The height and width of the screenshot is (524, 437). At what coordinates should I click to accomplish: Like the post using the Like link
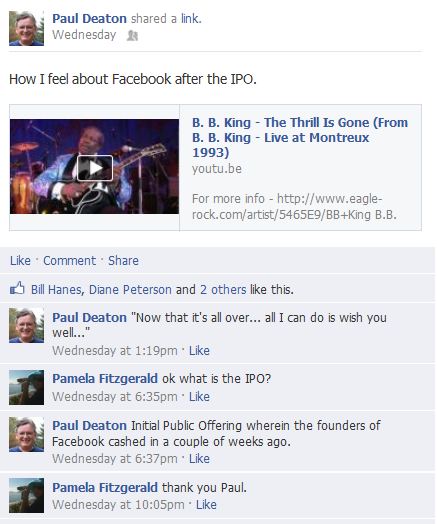(x=20, y=261)
